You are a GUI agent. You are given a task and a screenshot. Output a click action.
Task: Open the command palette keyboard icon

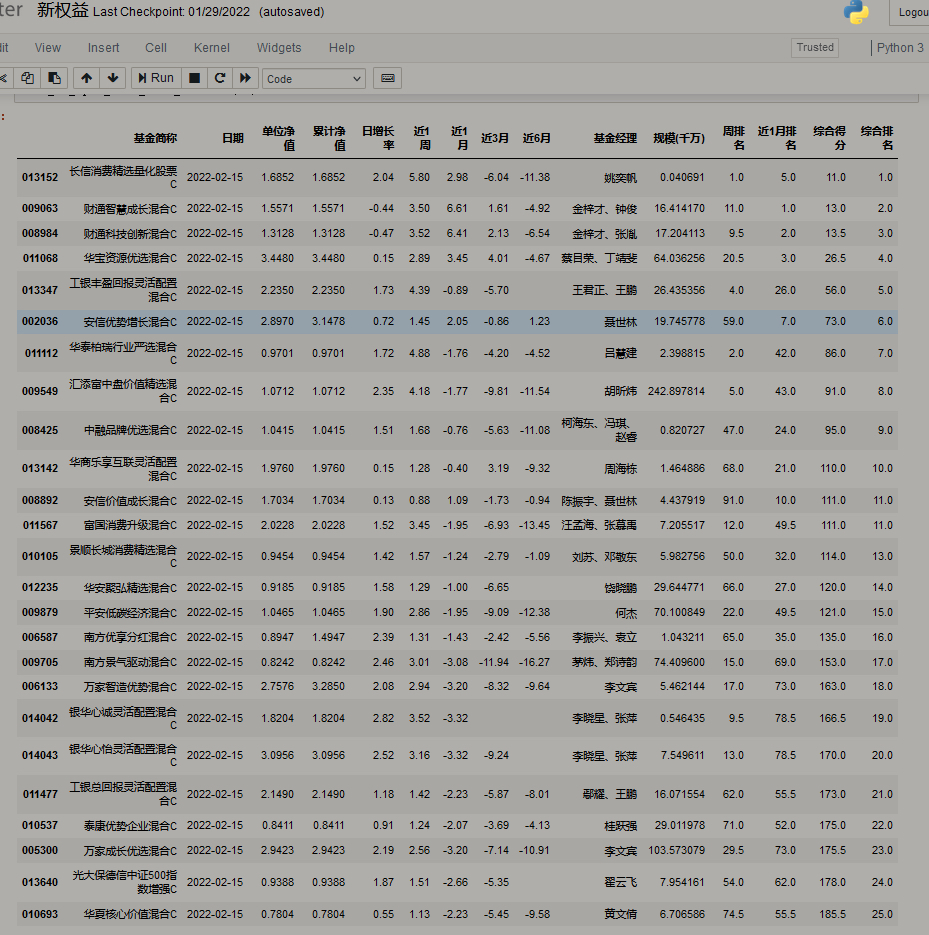pyautogui.click(x=388, y=78)
